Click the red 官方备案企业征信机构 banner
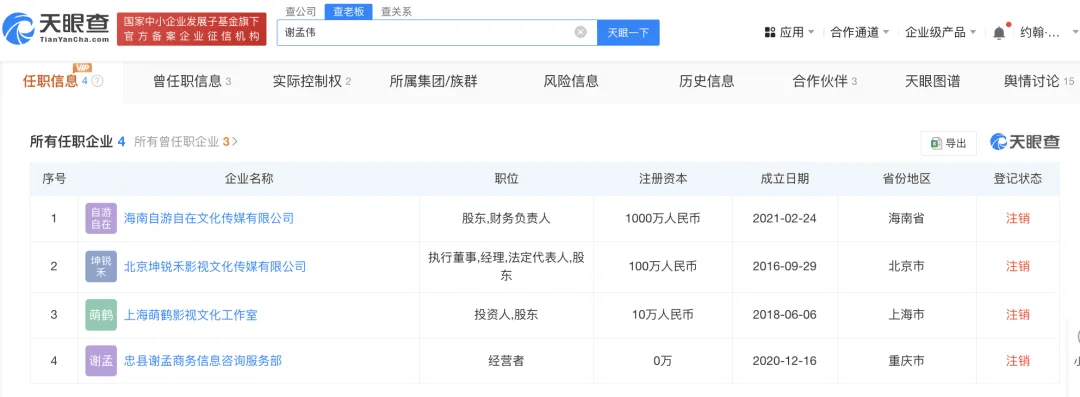1080x397 pixels. click(x=191, y=30)
